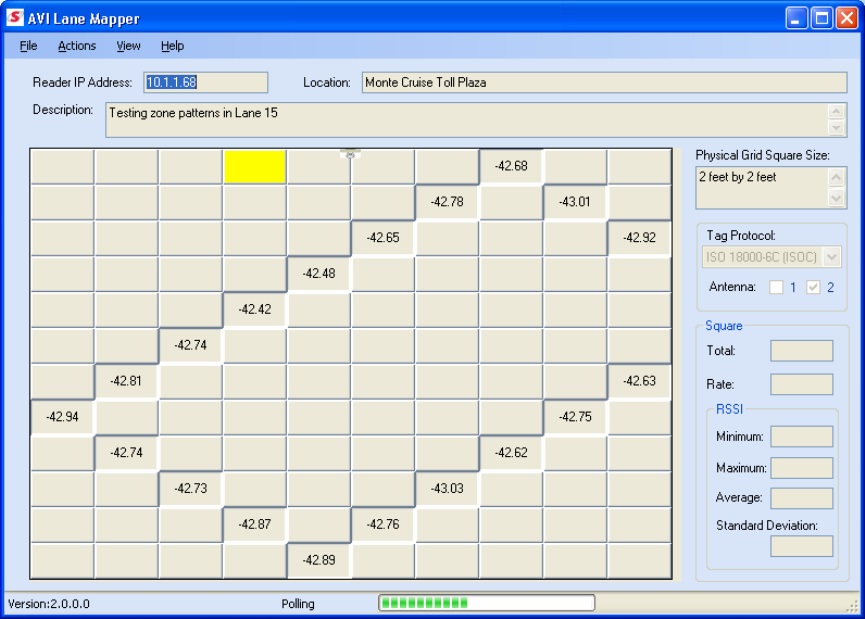Open the Help menu
This screenshot has height=619, width=865.
[172, 46]
